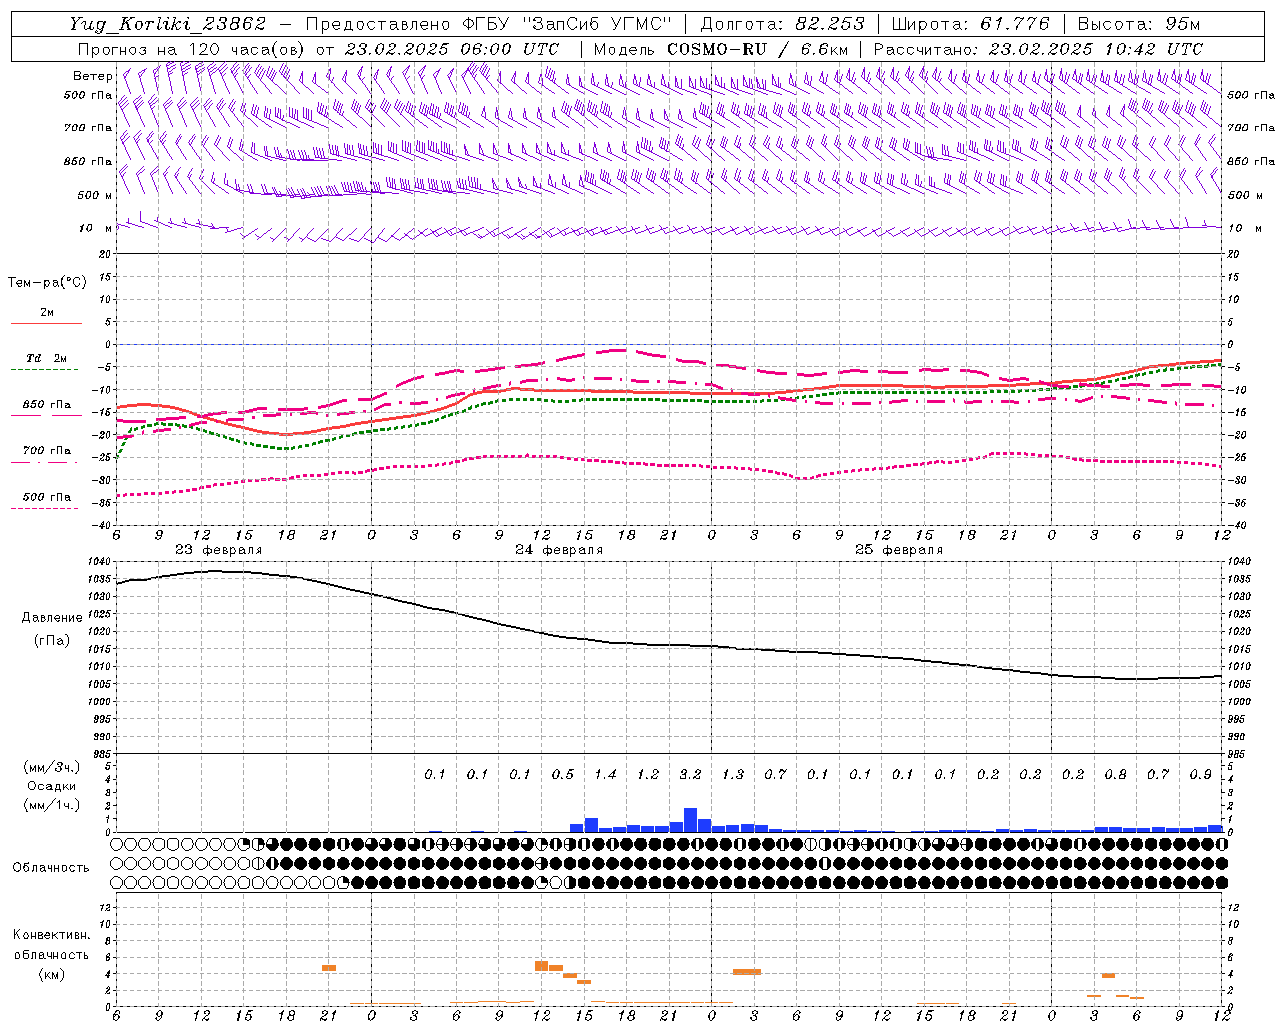Select the 'Предоставлено ФГБУ "ЗапСиб УГМС"' header text

click(x=488, y=24)
